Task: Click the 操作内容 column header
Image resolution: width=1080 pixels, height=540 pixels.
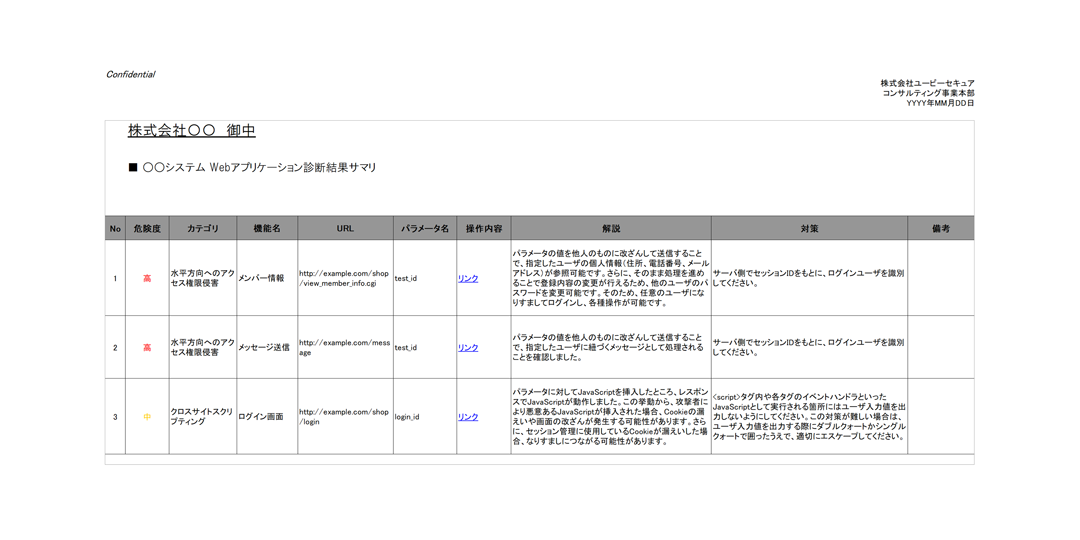Action: tap(484, 229)
